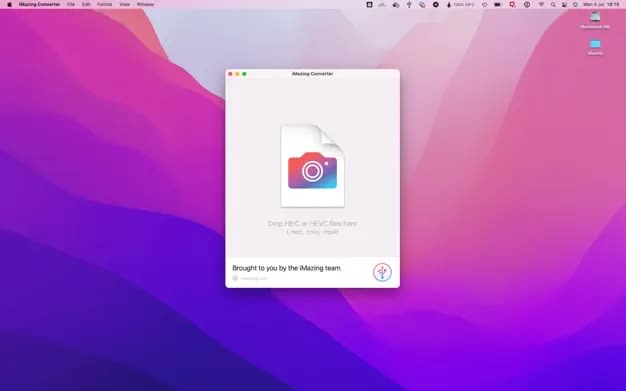Open the iMazing Converter app menu
Viewport: 626px width, 391px height.
click(x=40, y=4)
